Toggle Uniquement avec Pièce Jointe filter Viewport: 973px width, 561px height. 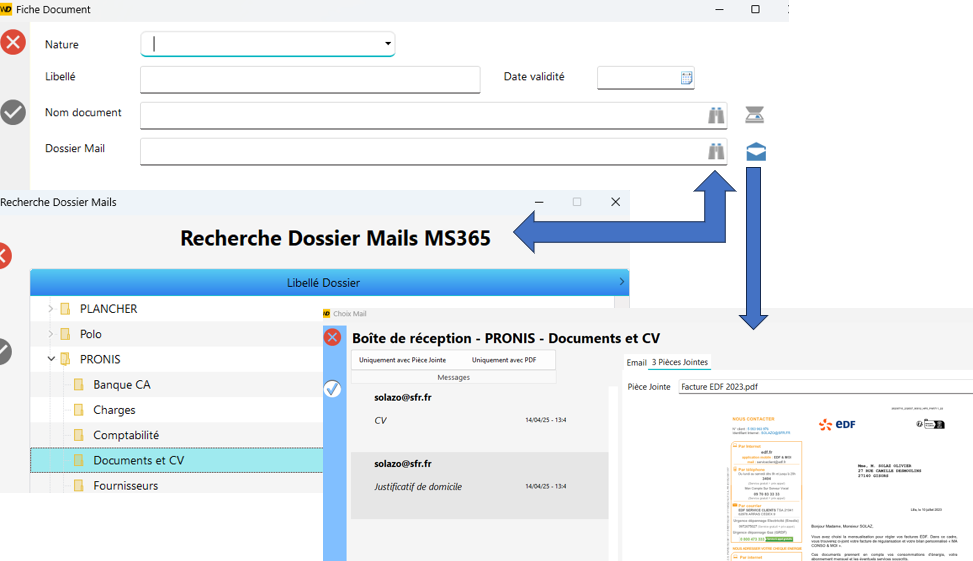pyautogui.click(x=402, y=360)
